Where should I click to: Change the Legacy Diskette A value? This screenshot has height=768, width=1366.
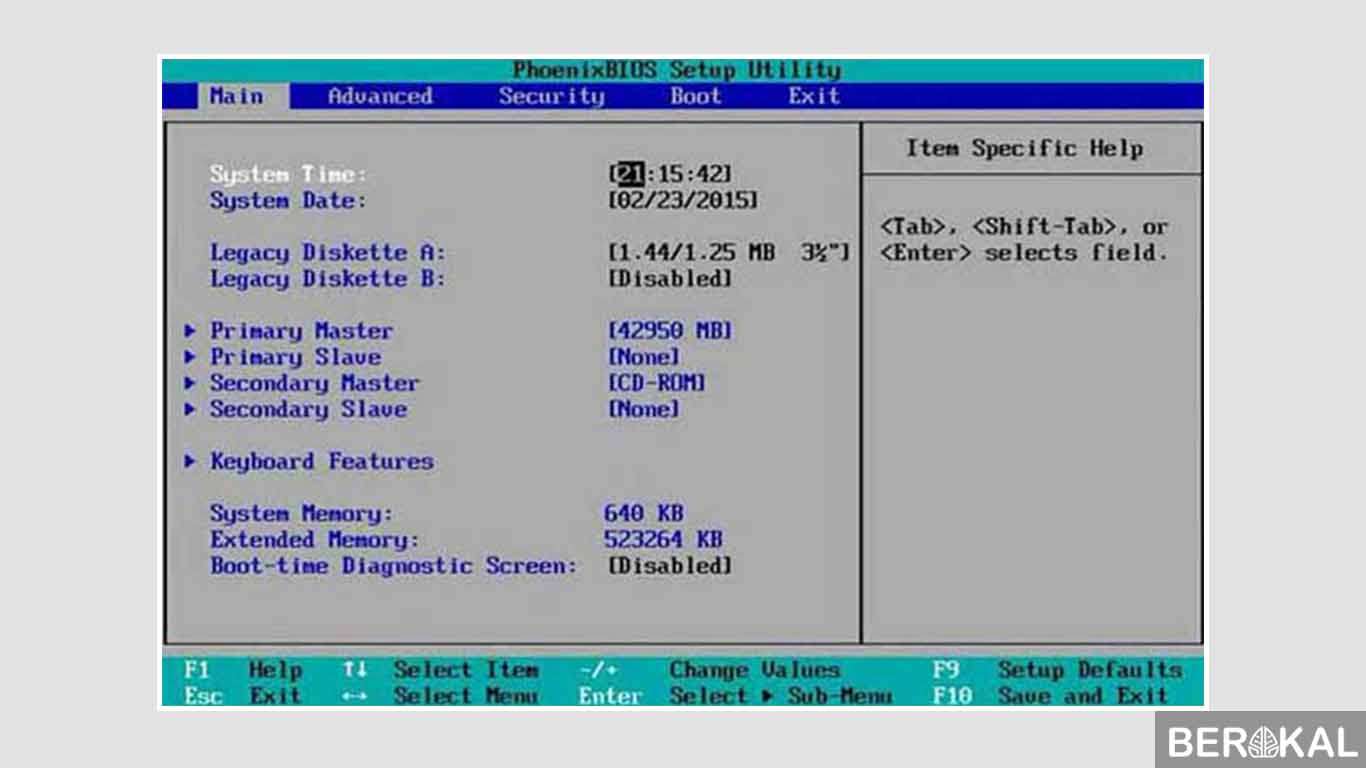[x=729, y=253]
